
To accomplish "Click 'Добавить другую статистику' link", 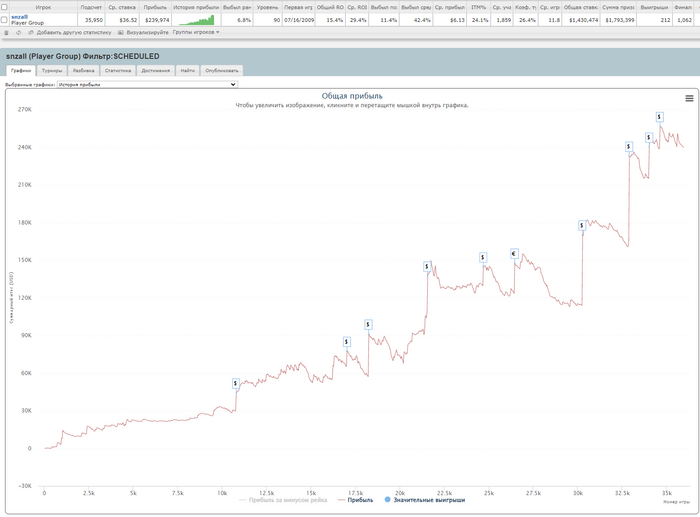I will tap(74, 33).
